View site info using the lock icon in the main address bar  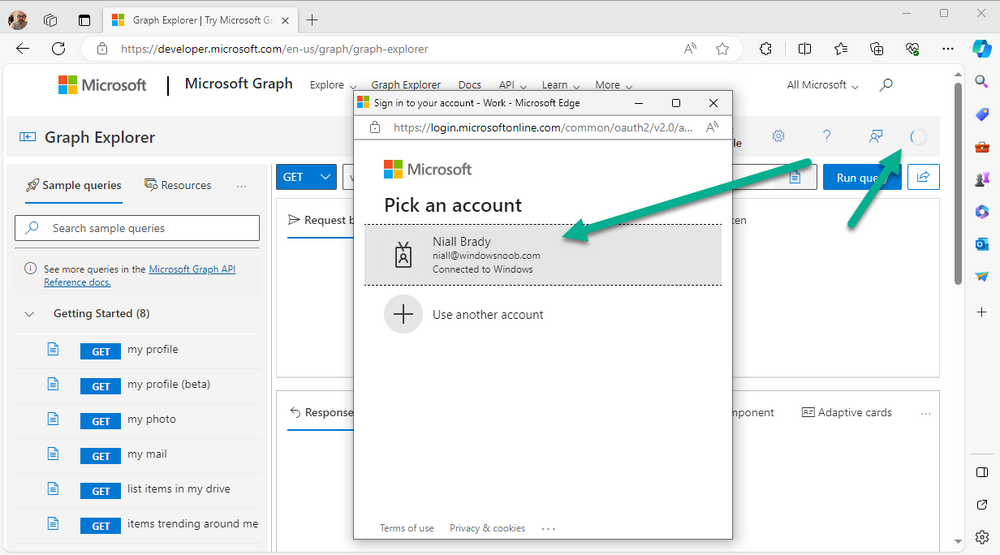click(x=101, y=48)
